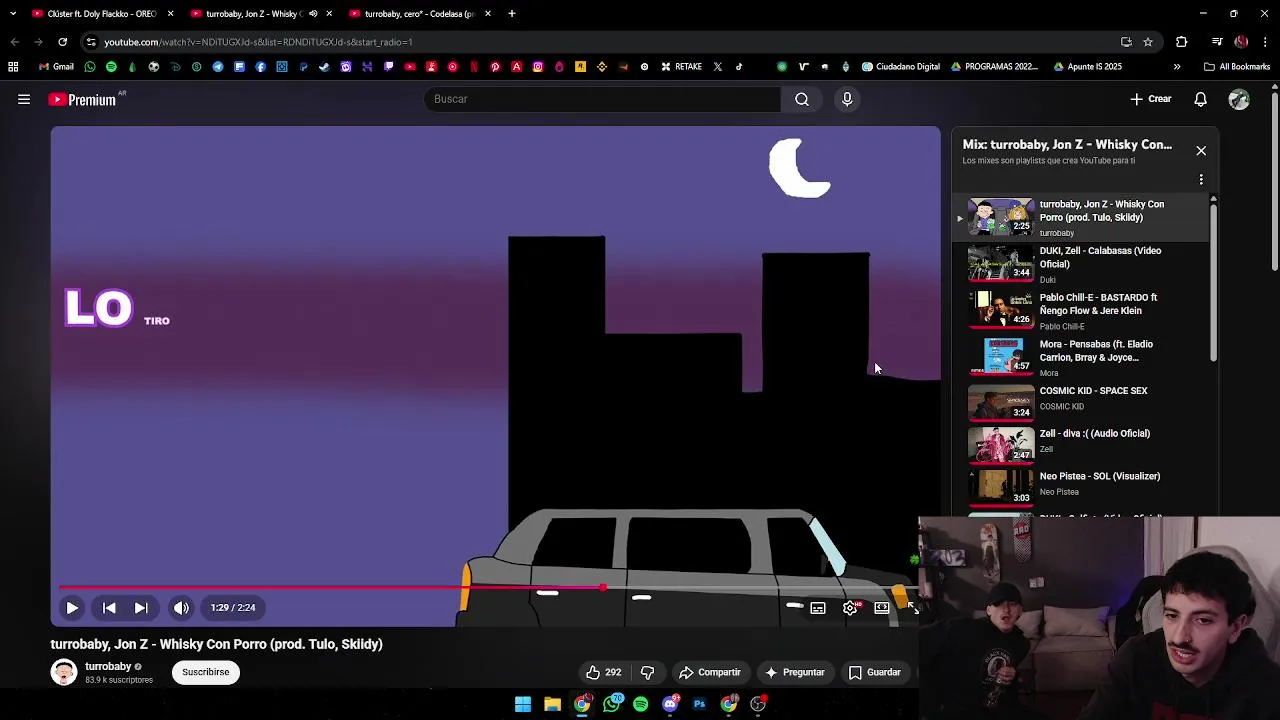
Task: Like the video with 292 likes
Action: pos(603,672)
